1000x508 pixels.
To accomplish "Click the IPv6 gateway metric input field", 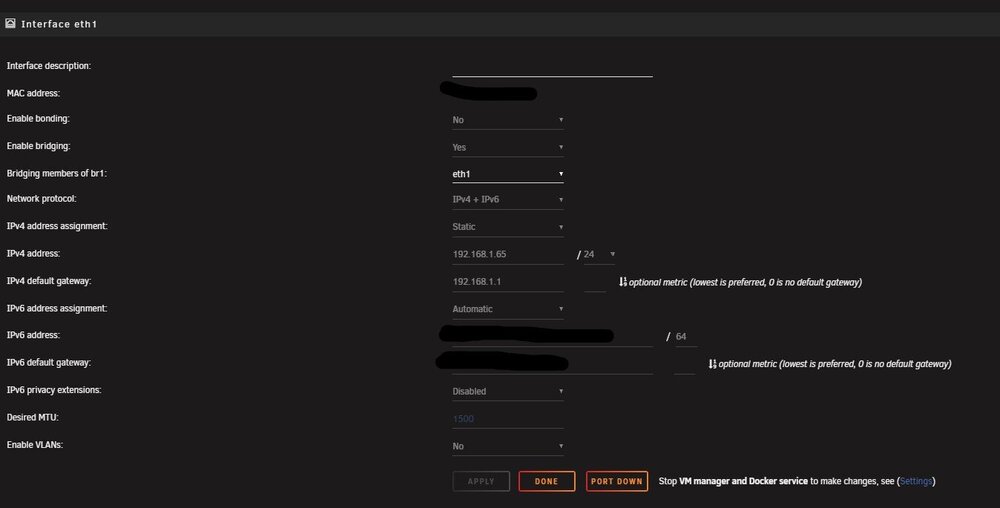I will 684,365.
